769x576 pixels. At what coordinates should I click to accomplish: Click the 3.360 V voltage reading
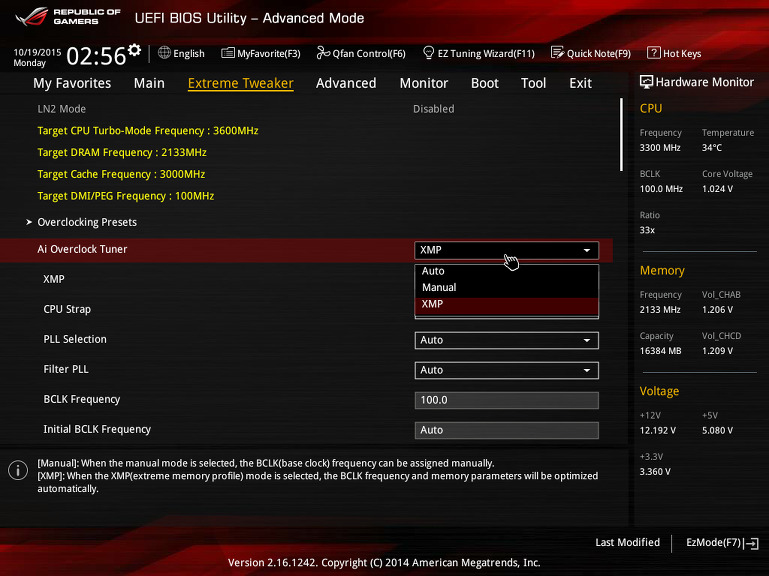pos(655,471)
